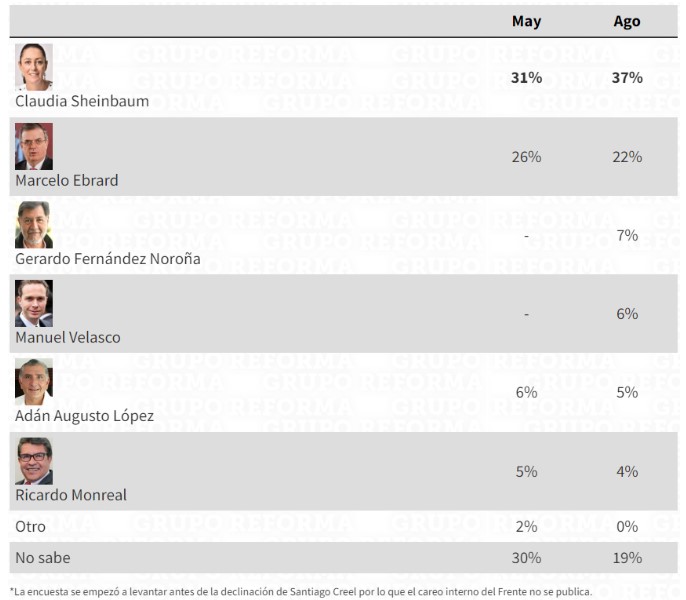Select the Claudia Sheinbaum name label
This screenshot has height=600, width=686.
point(82,101)
